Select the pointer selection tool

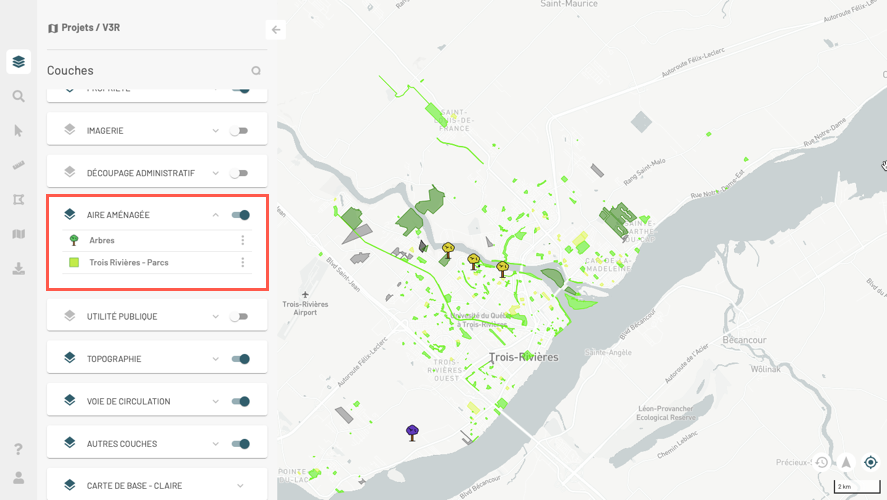[x=18, y=131]
